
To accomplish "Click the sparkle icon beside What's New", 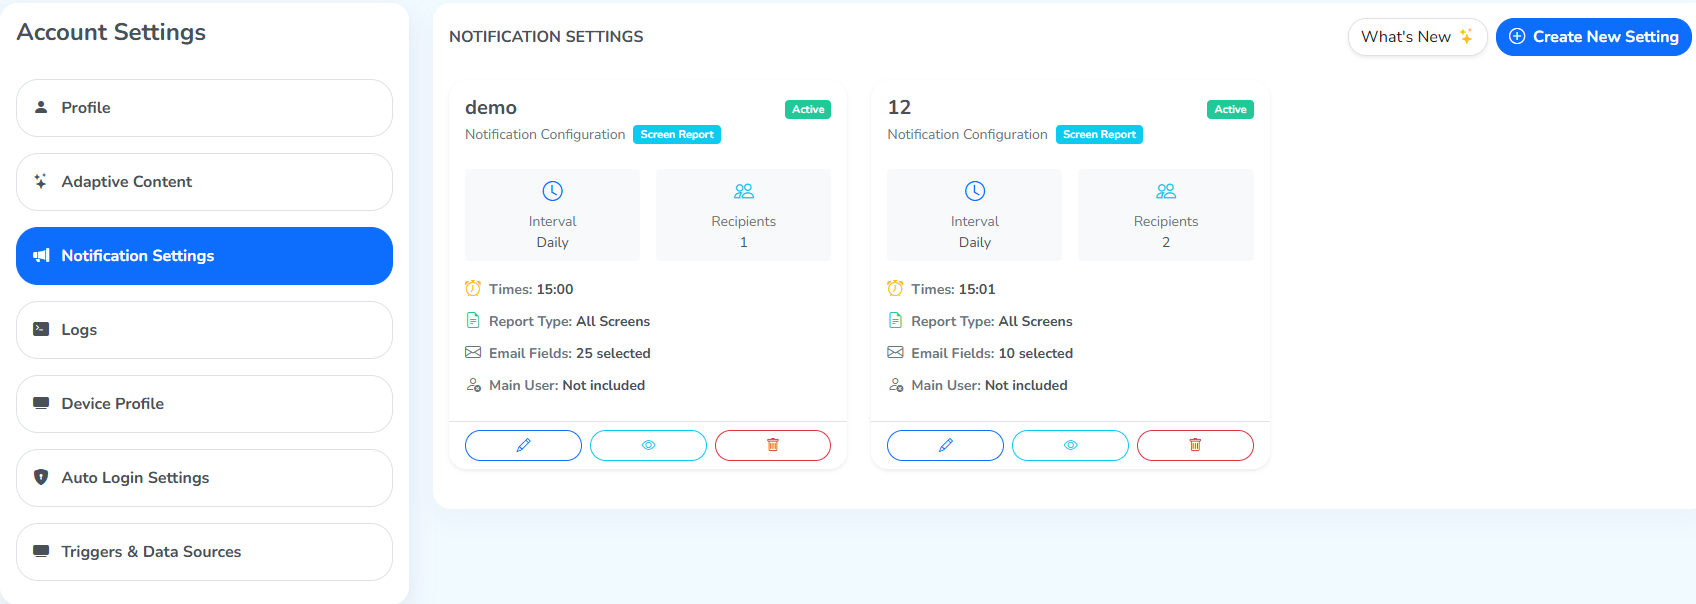I will point(1466,37).
